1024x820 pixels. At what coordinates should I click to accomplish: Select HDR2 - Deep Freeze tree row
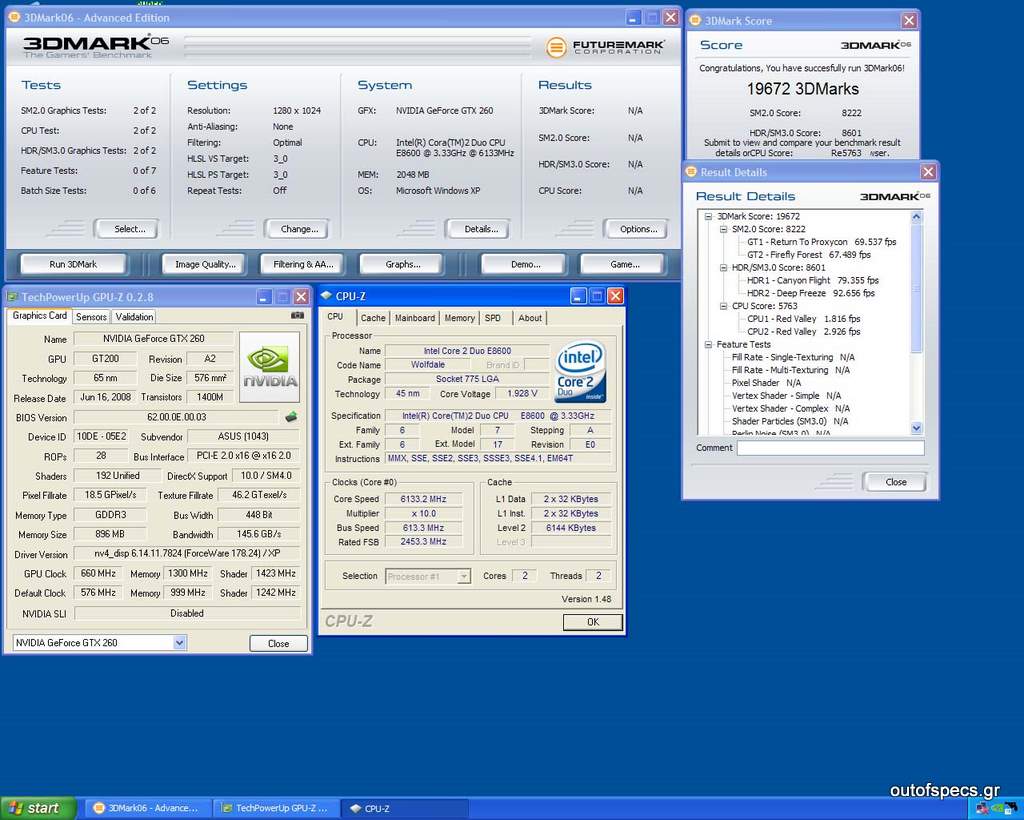(810, 293)
